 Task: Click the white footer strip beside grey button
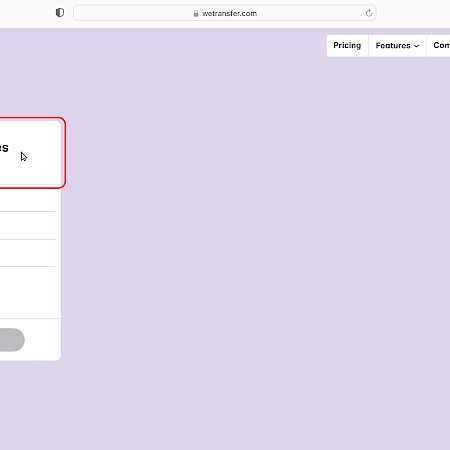tap(43, 340)
